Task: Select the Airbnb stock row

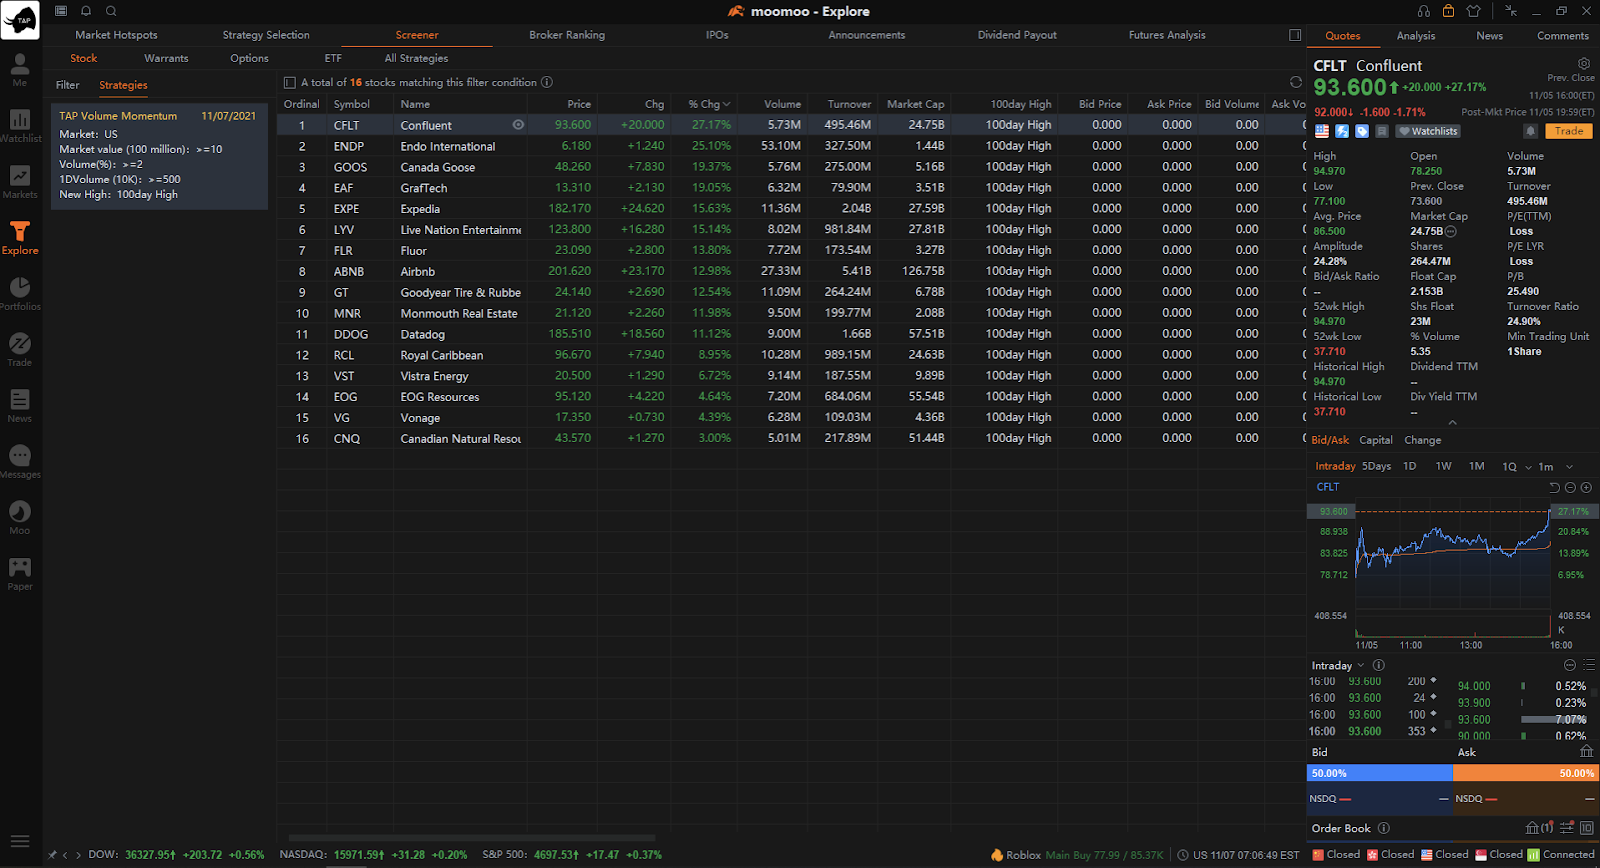Action: (x=791, y=271)
